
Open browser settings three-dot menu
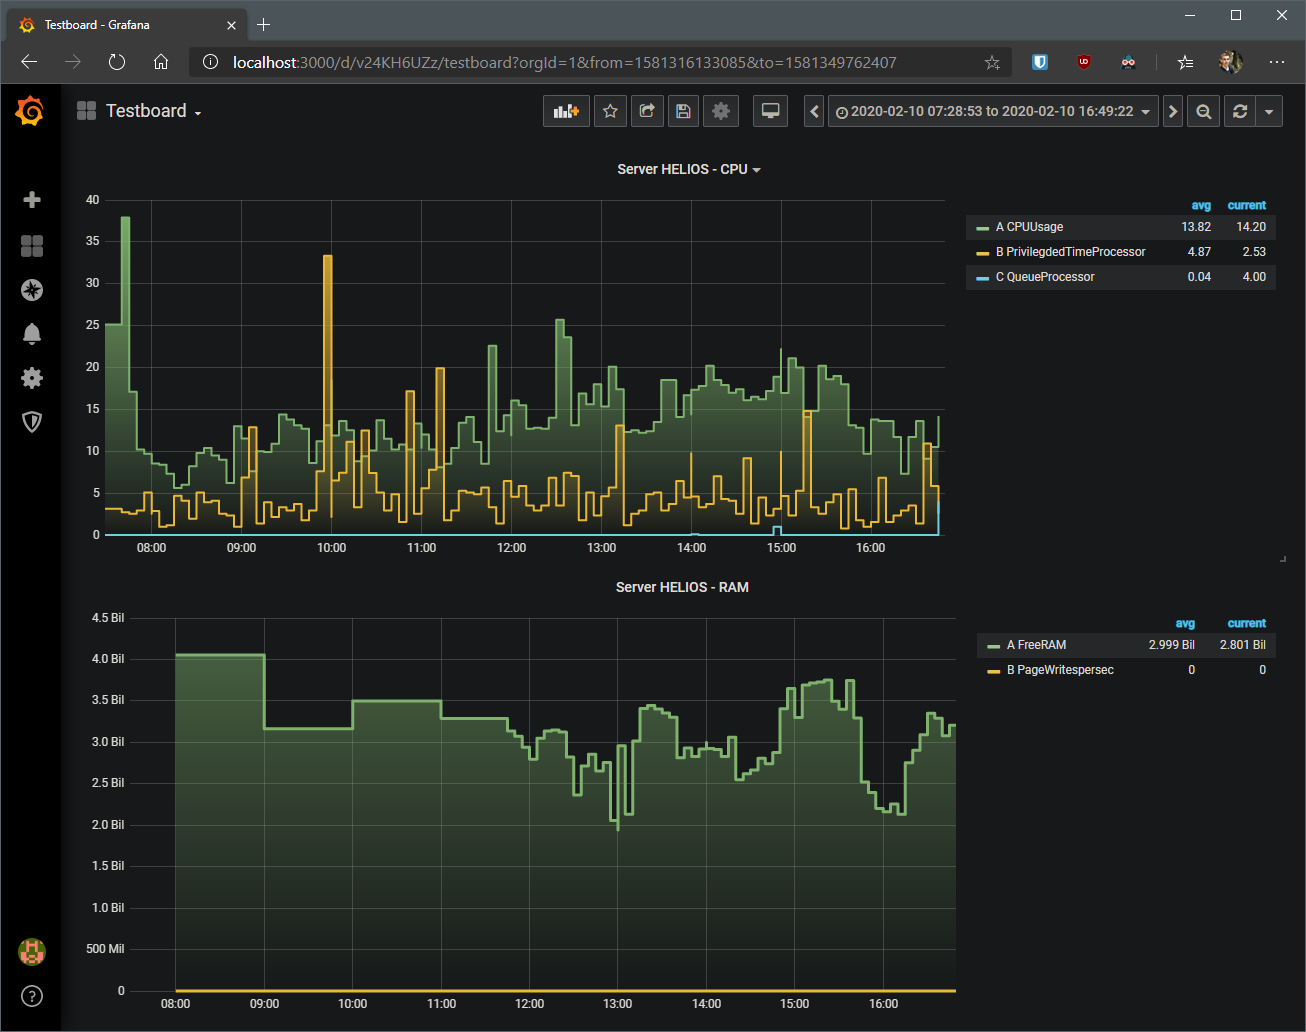point(1277,62)
